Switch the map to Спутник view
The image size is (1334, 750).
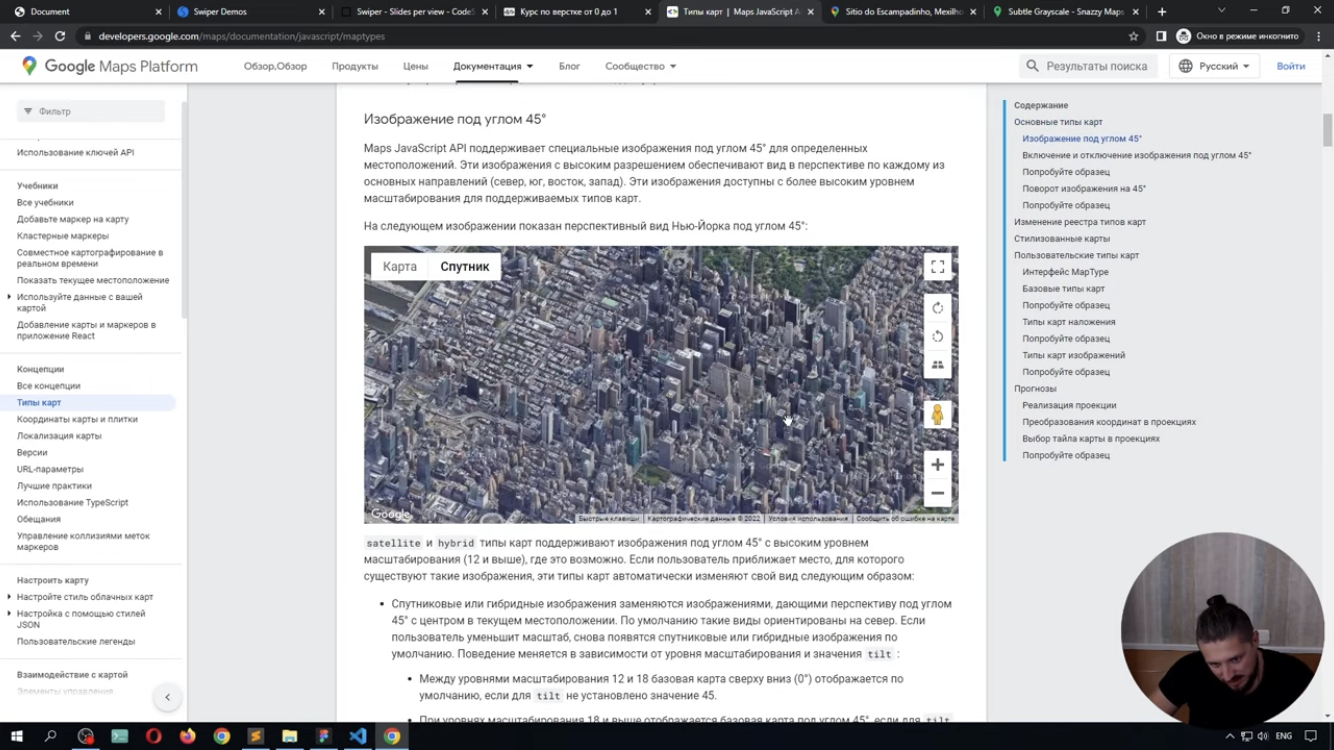pyautogui.click(x=465, y=267)
